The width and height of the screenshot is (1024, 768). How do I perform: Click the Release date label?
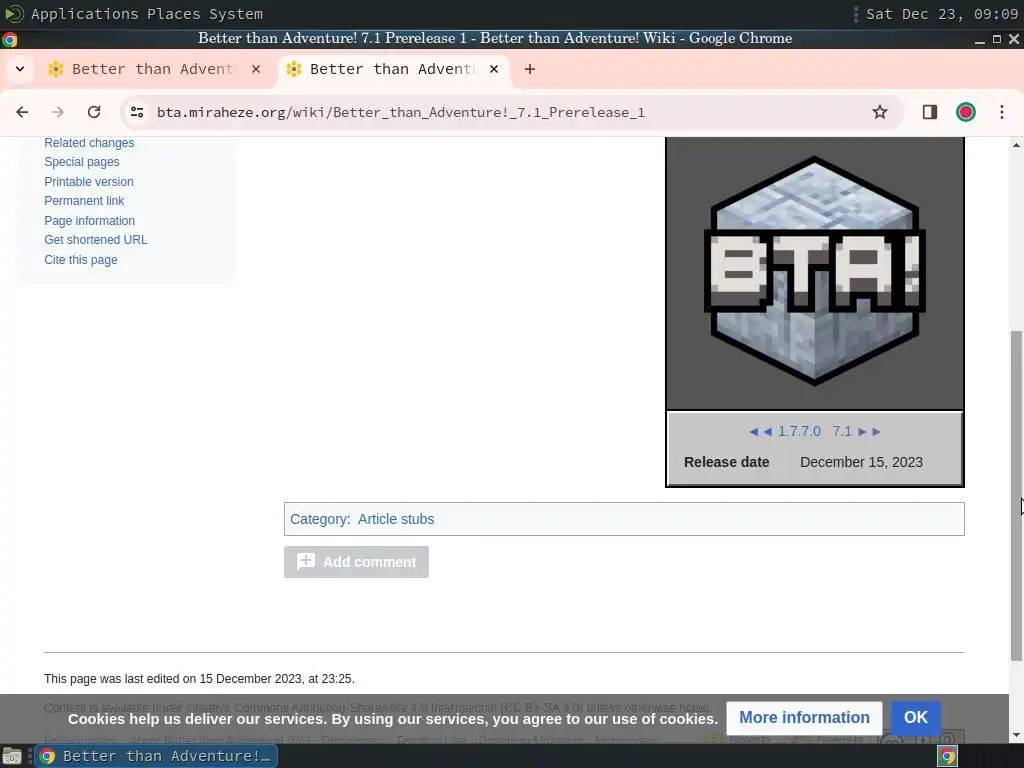(726, 462)
